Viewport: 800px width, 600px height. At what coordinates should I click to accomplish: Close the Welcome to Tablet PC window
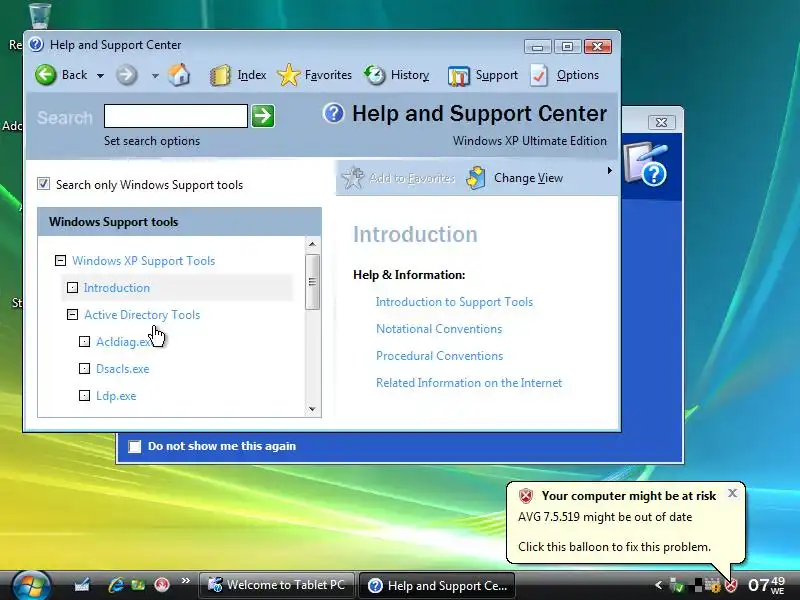pos(661,122)
